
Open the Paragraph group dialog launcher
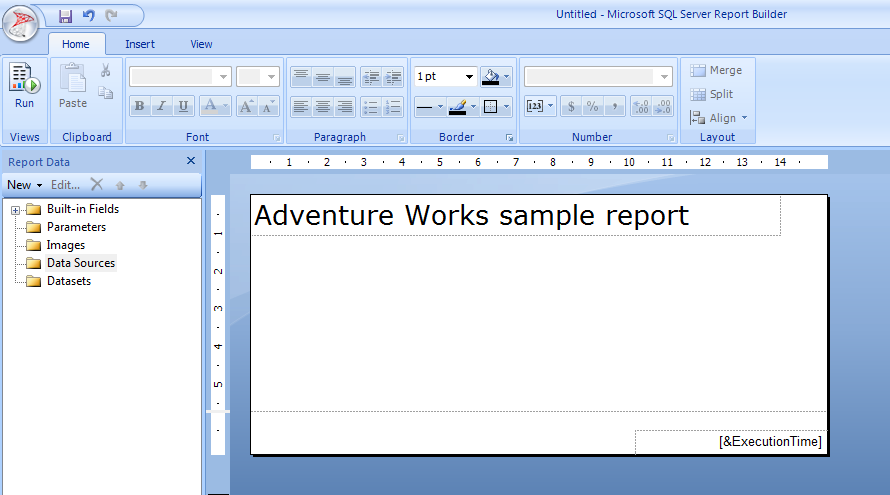pos(401,138)
